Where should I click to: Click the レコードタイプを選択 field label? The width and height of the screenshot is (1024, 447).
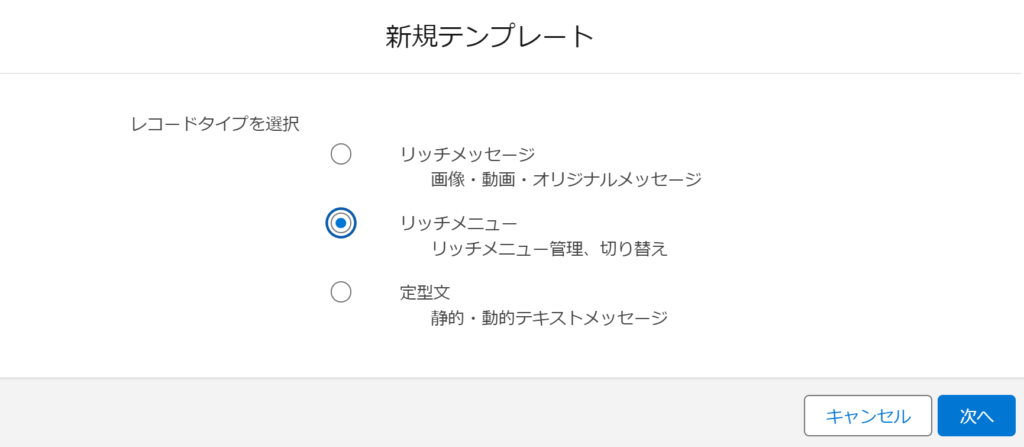(x=215, y=124)
